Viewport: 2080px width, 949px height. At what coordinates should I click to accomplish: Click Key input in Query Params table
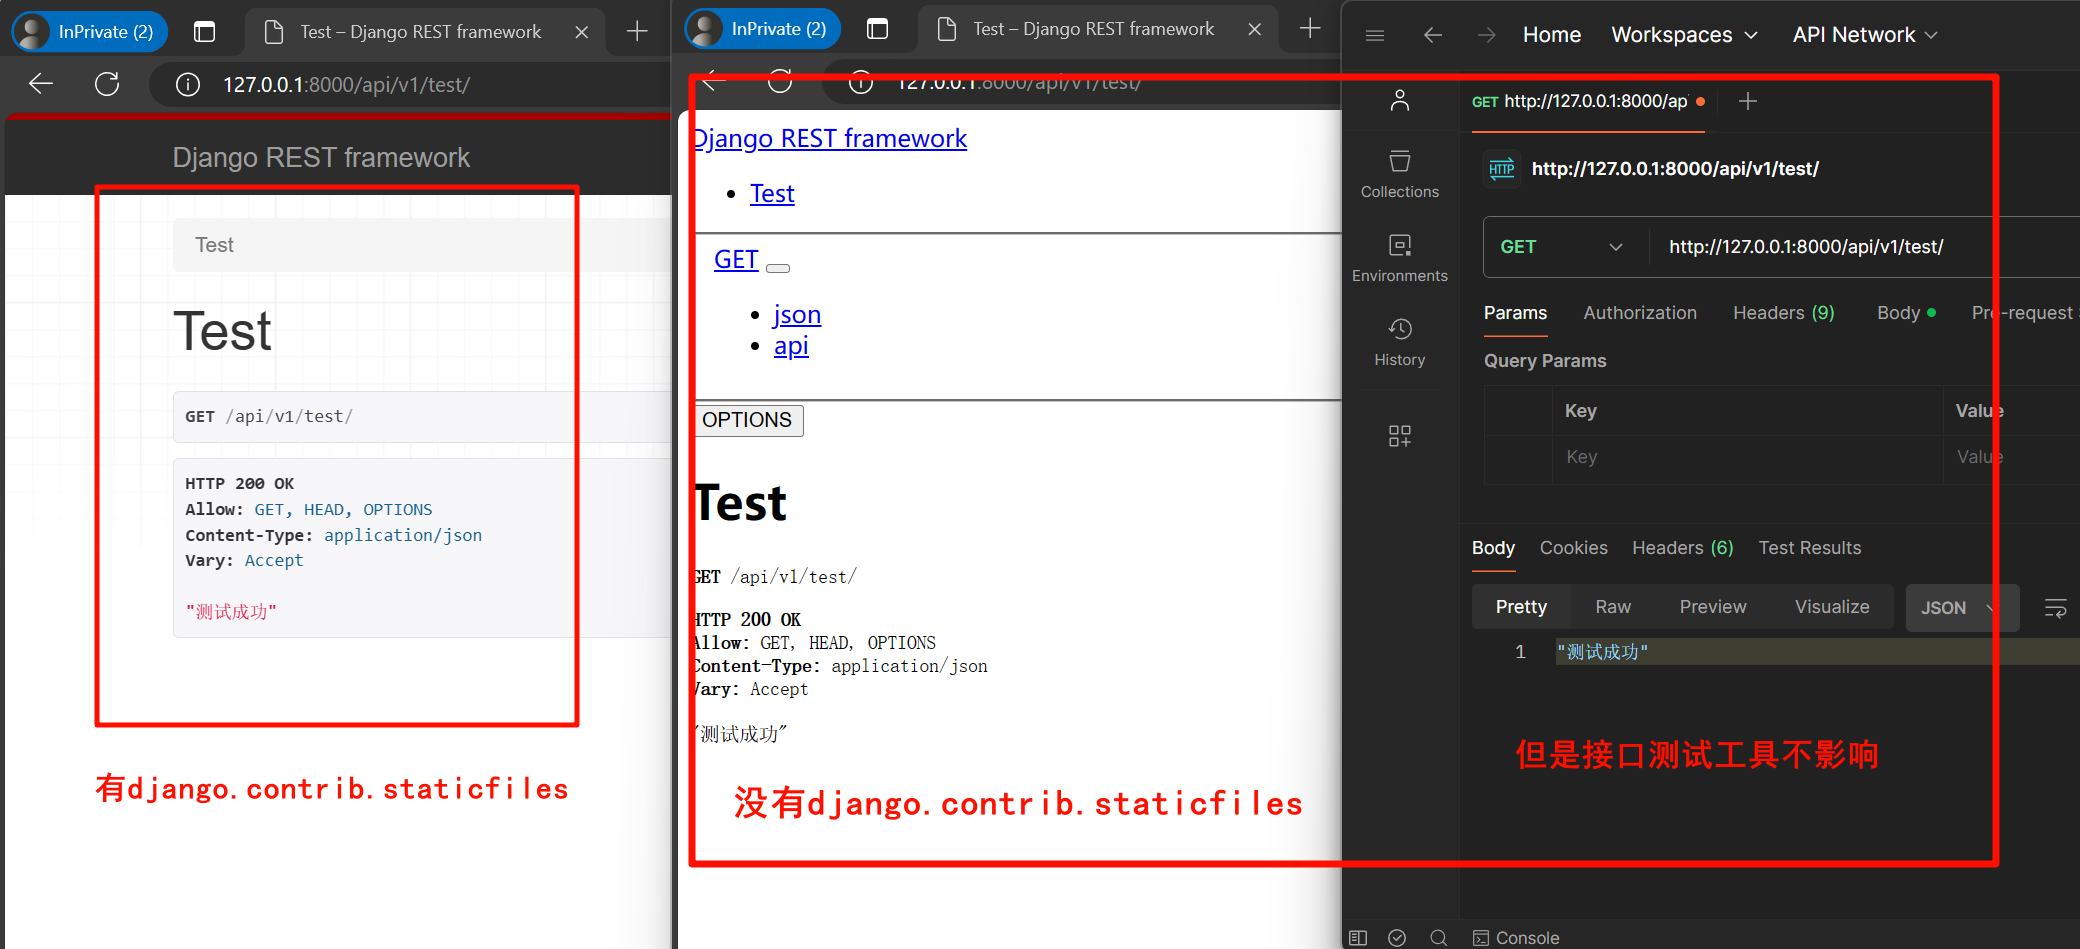(x=1747, y=457)
